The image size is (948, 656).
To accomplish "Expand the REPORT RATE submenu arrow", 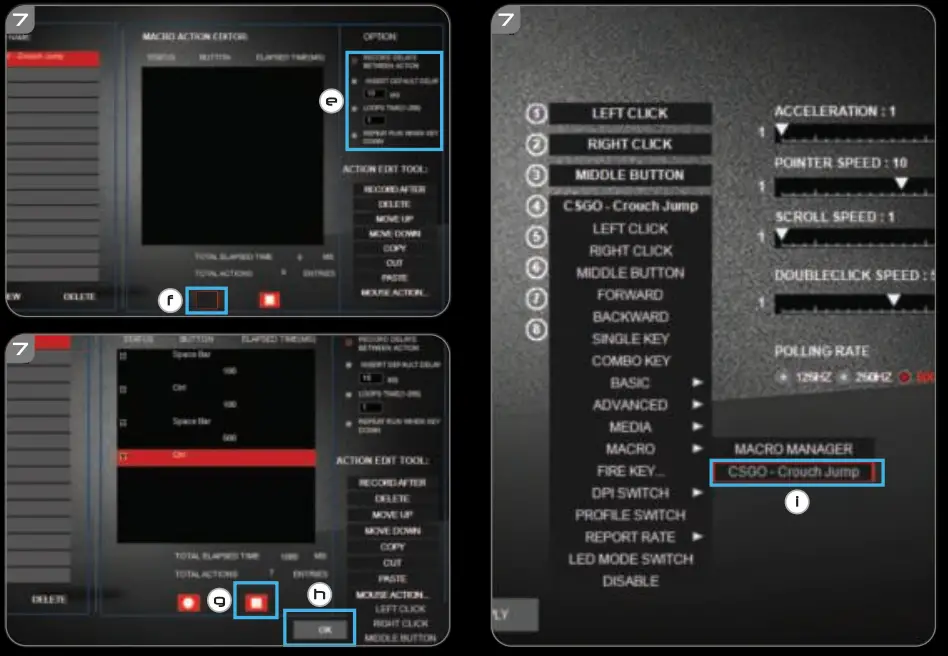I will point(698,537).
